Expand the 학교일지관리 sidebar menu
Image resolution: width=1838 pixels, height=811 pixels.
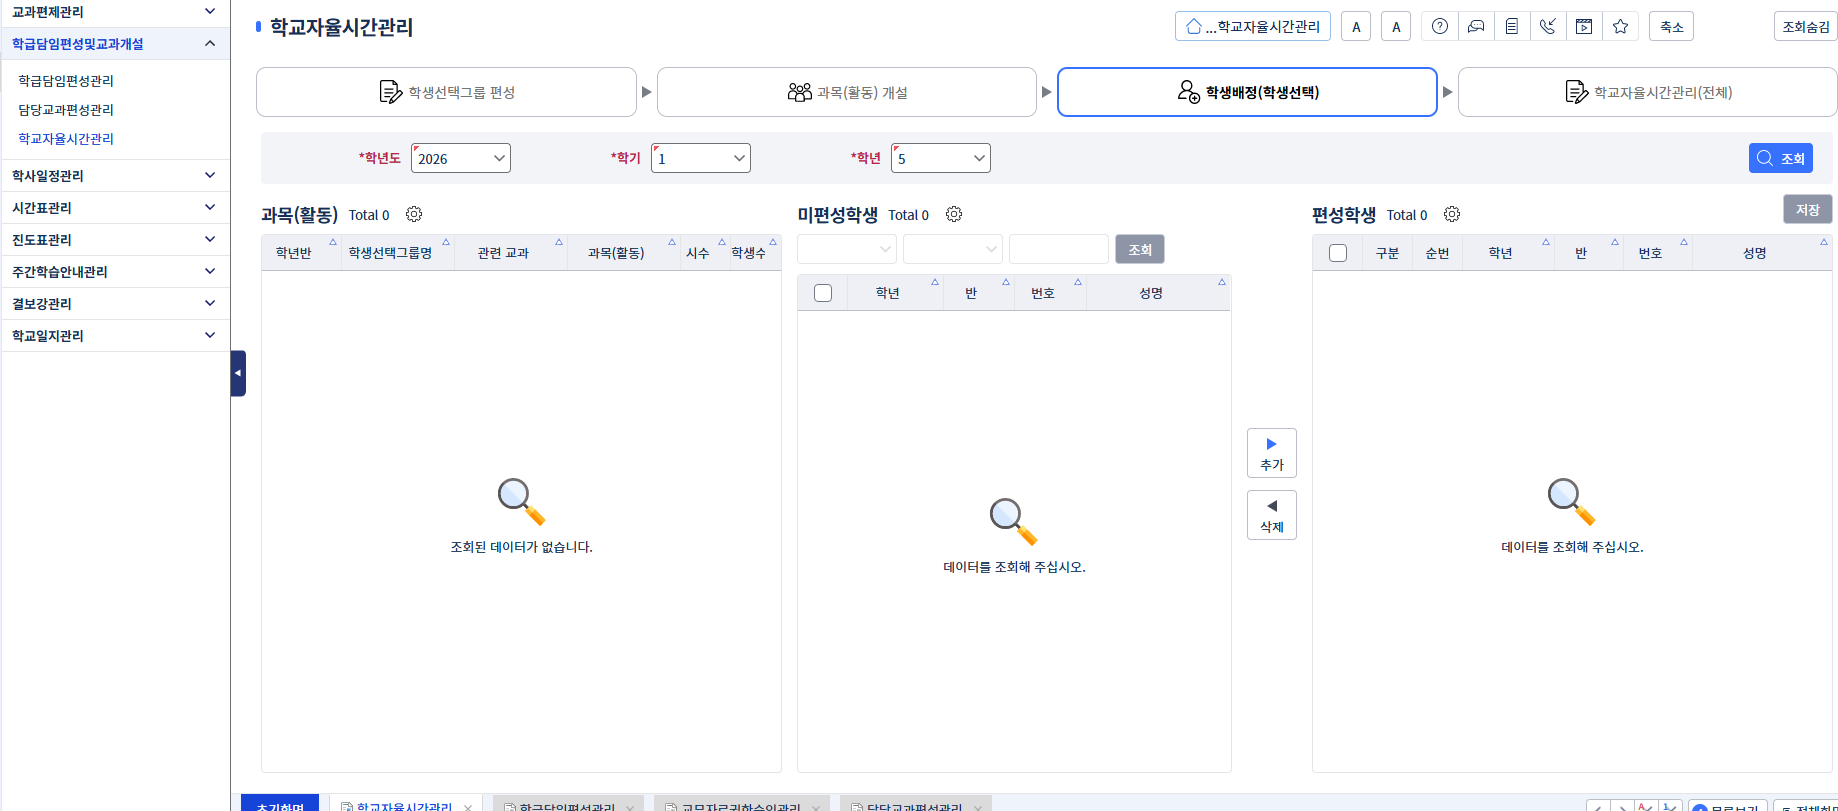[x=115, y=336]
